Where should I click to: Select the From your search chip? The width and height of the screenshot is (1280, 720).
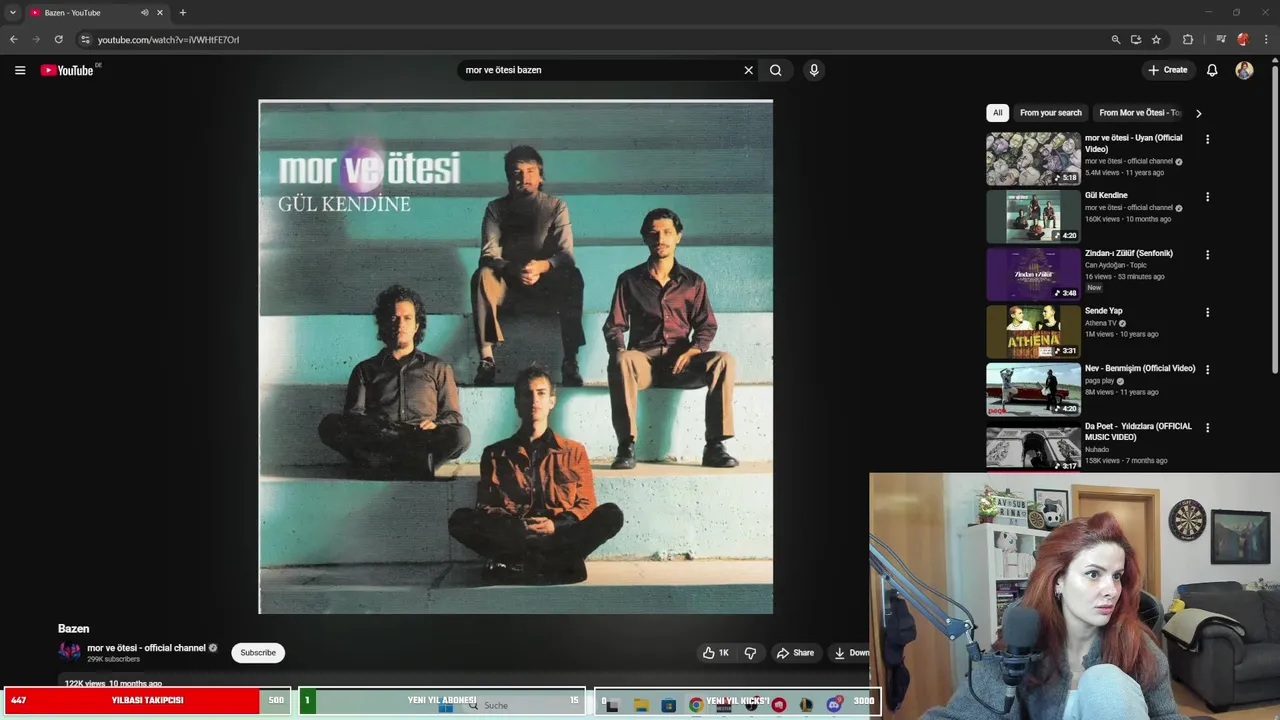(x=1050, y=113)
